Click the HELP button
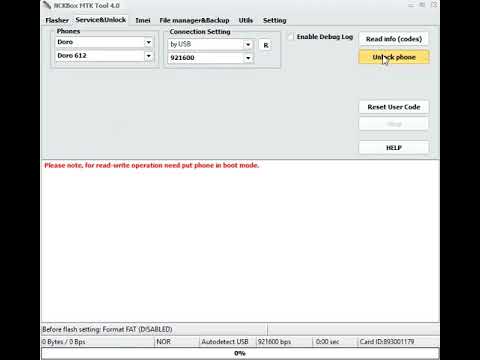 (x=394, y=148)
